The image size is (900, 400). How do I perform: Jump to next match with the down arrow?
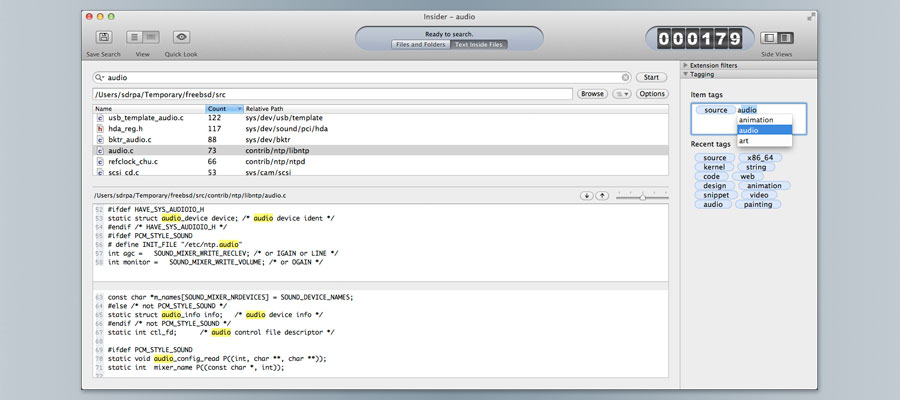pos(587,195)
